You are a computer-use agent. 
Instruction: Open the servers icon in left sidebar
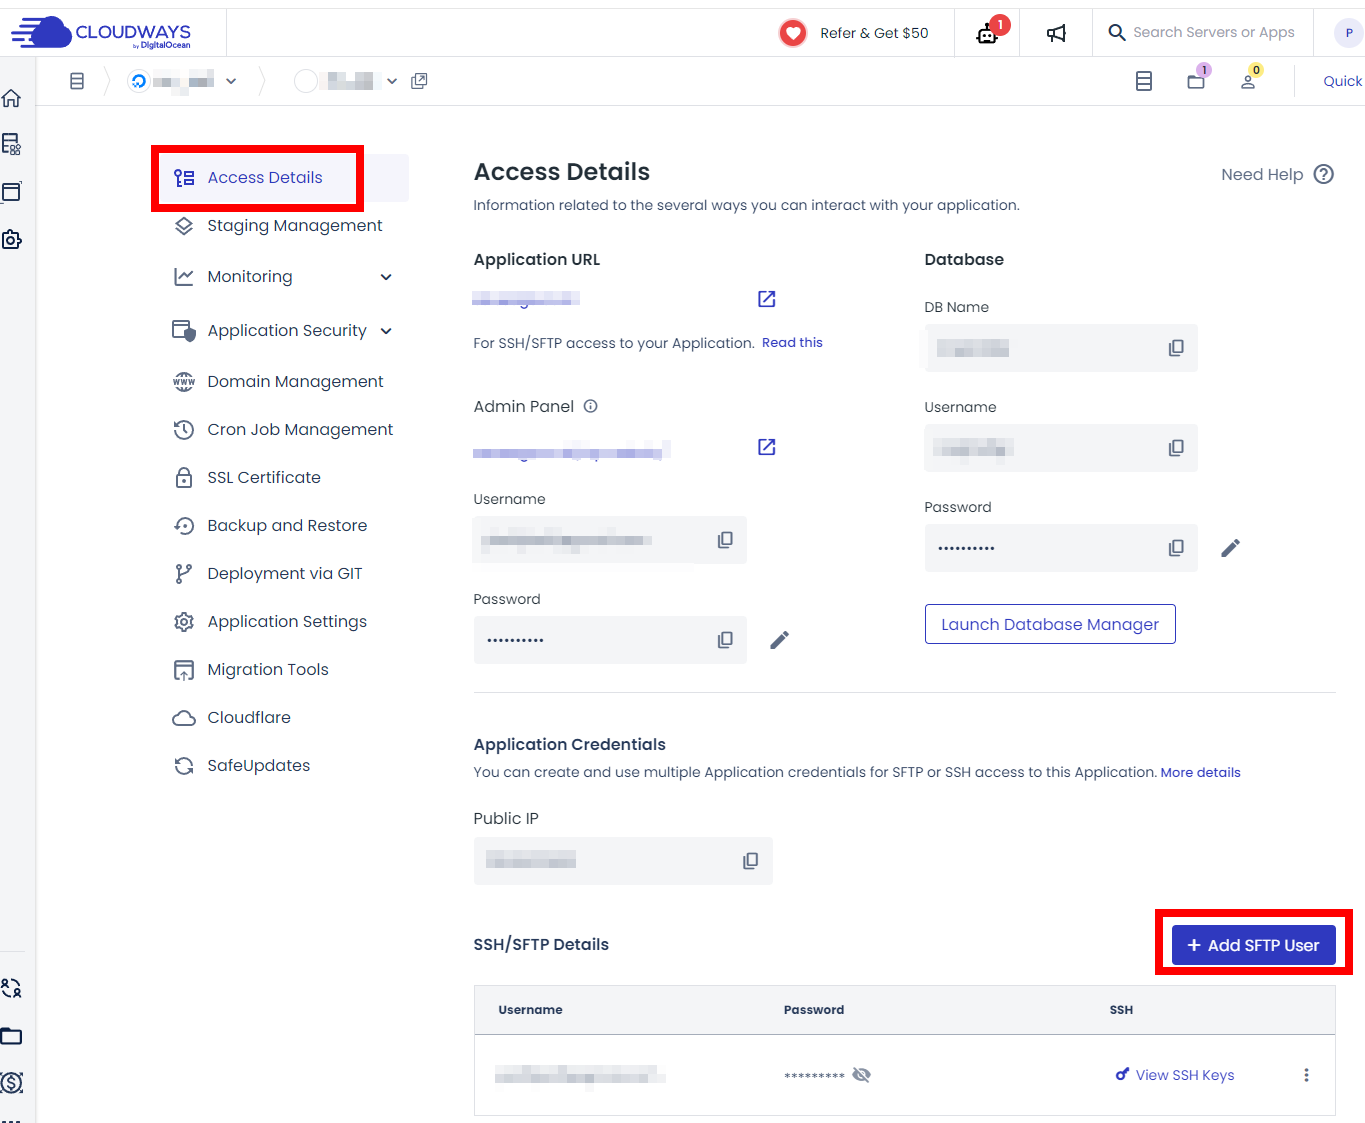(x=12, y=144)
